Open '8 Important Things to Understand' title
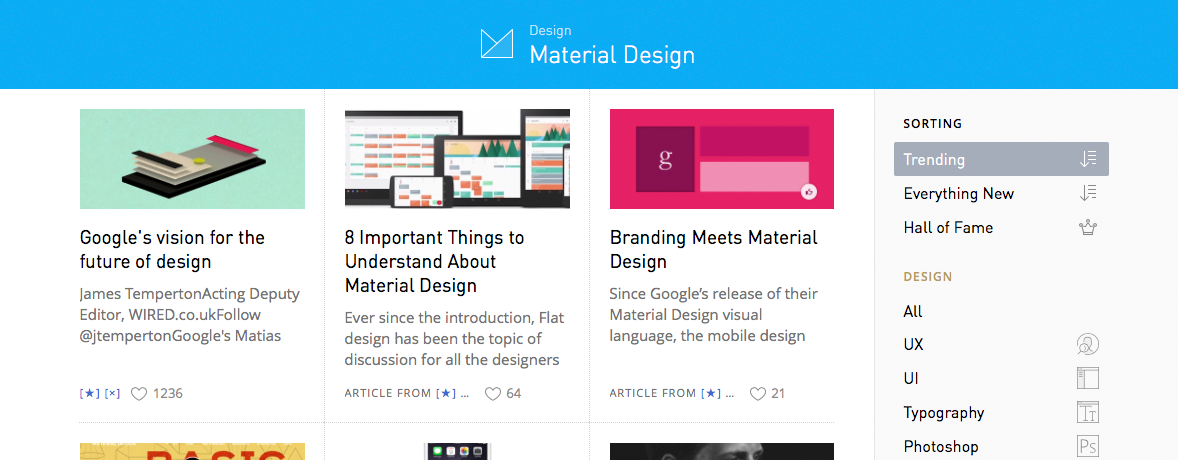 click(x=434, y=262)
